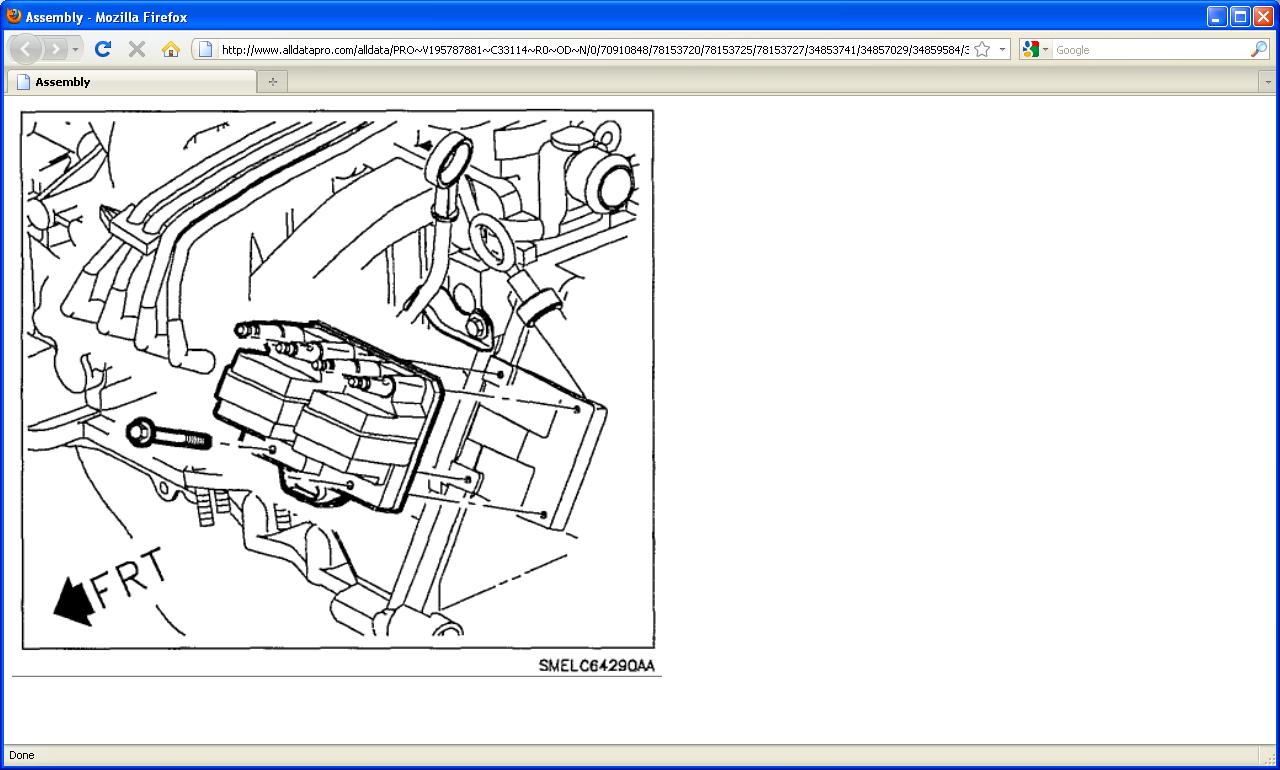The width and height of the screenshot is (1280, 770).
Task: Click the Firefox logo in title bar
Action: (x=14, y=16)
